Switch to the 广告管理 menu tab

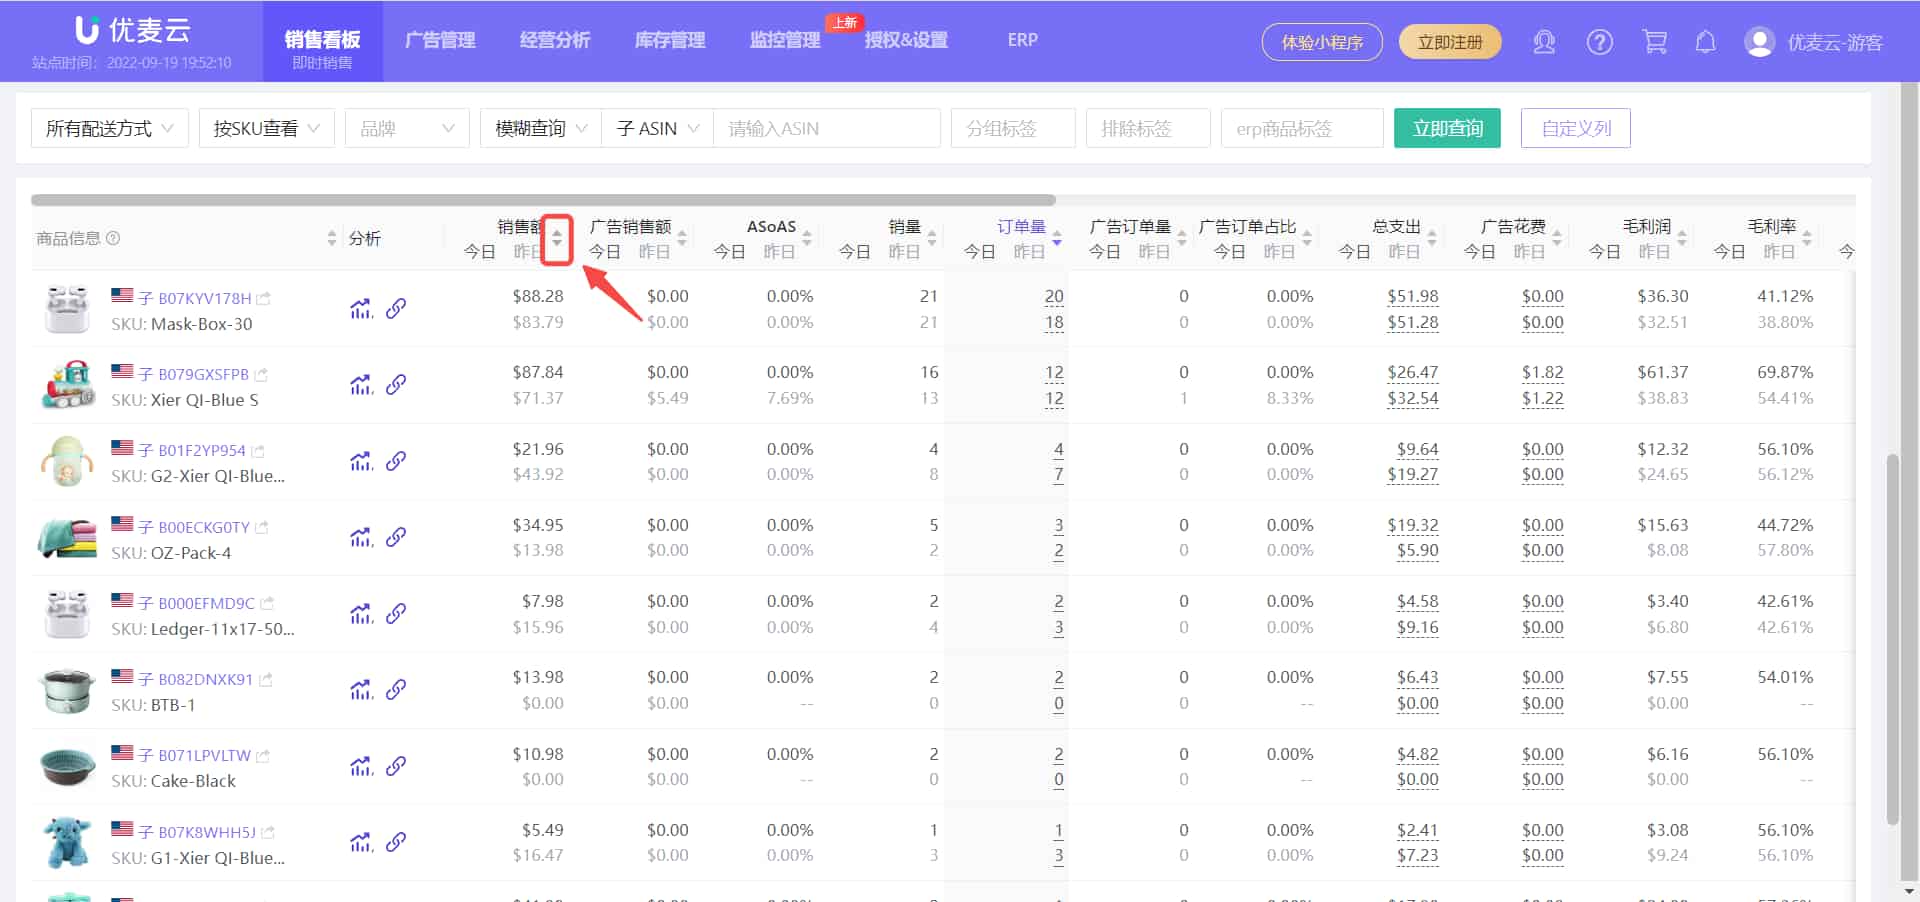point(440,40)
